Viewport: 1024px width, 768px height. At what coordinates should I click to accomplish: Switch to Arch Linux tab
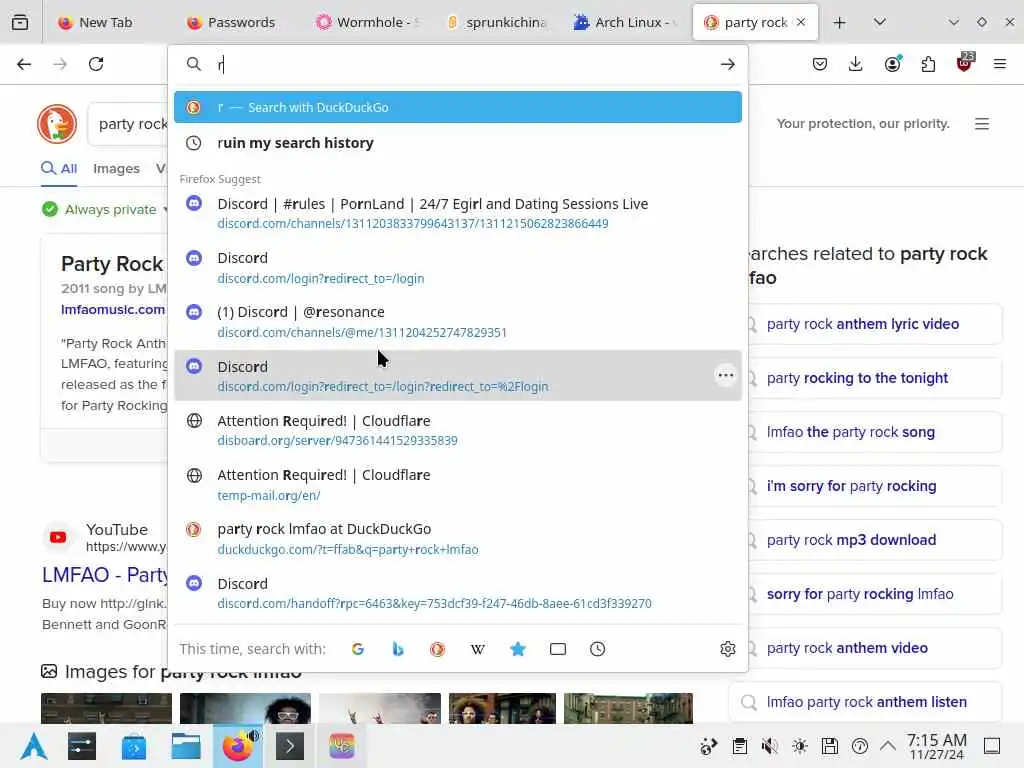coord(625,22)
